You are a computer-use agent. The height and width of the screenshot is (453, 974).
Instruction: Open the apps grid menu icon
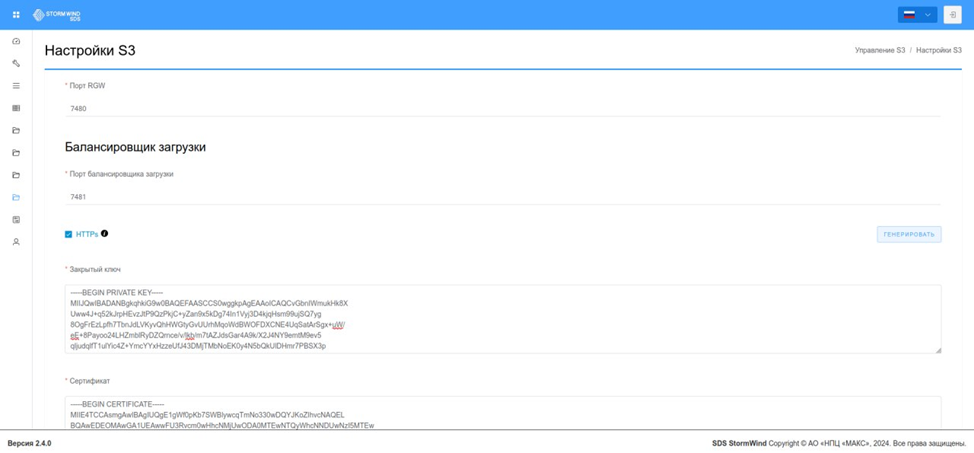[16, 15]
